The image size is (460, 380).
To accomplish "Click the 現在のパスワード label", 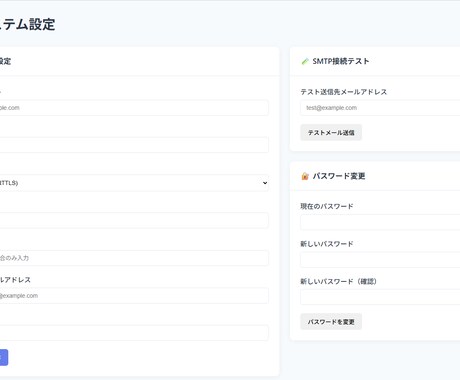I will 327,206.
